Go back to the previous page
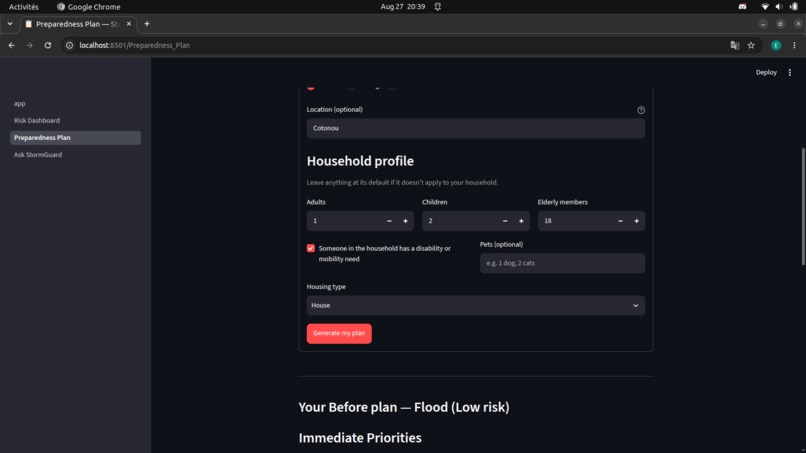Screen dimensions: 806x453 click(x=11, y=45)
